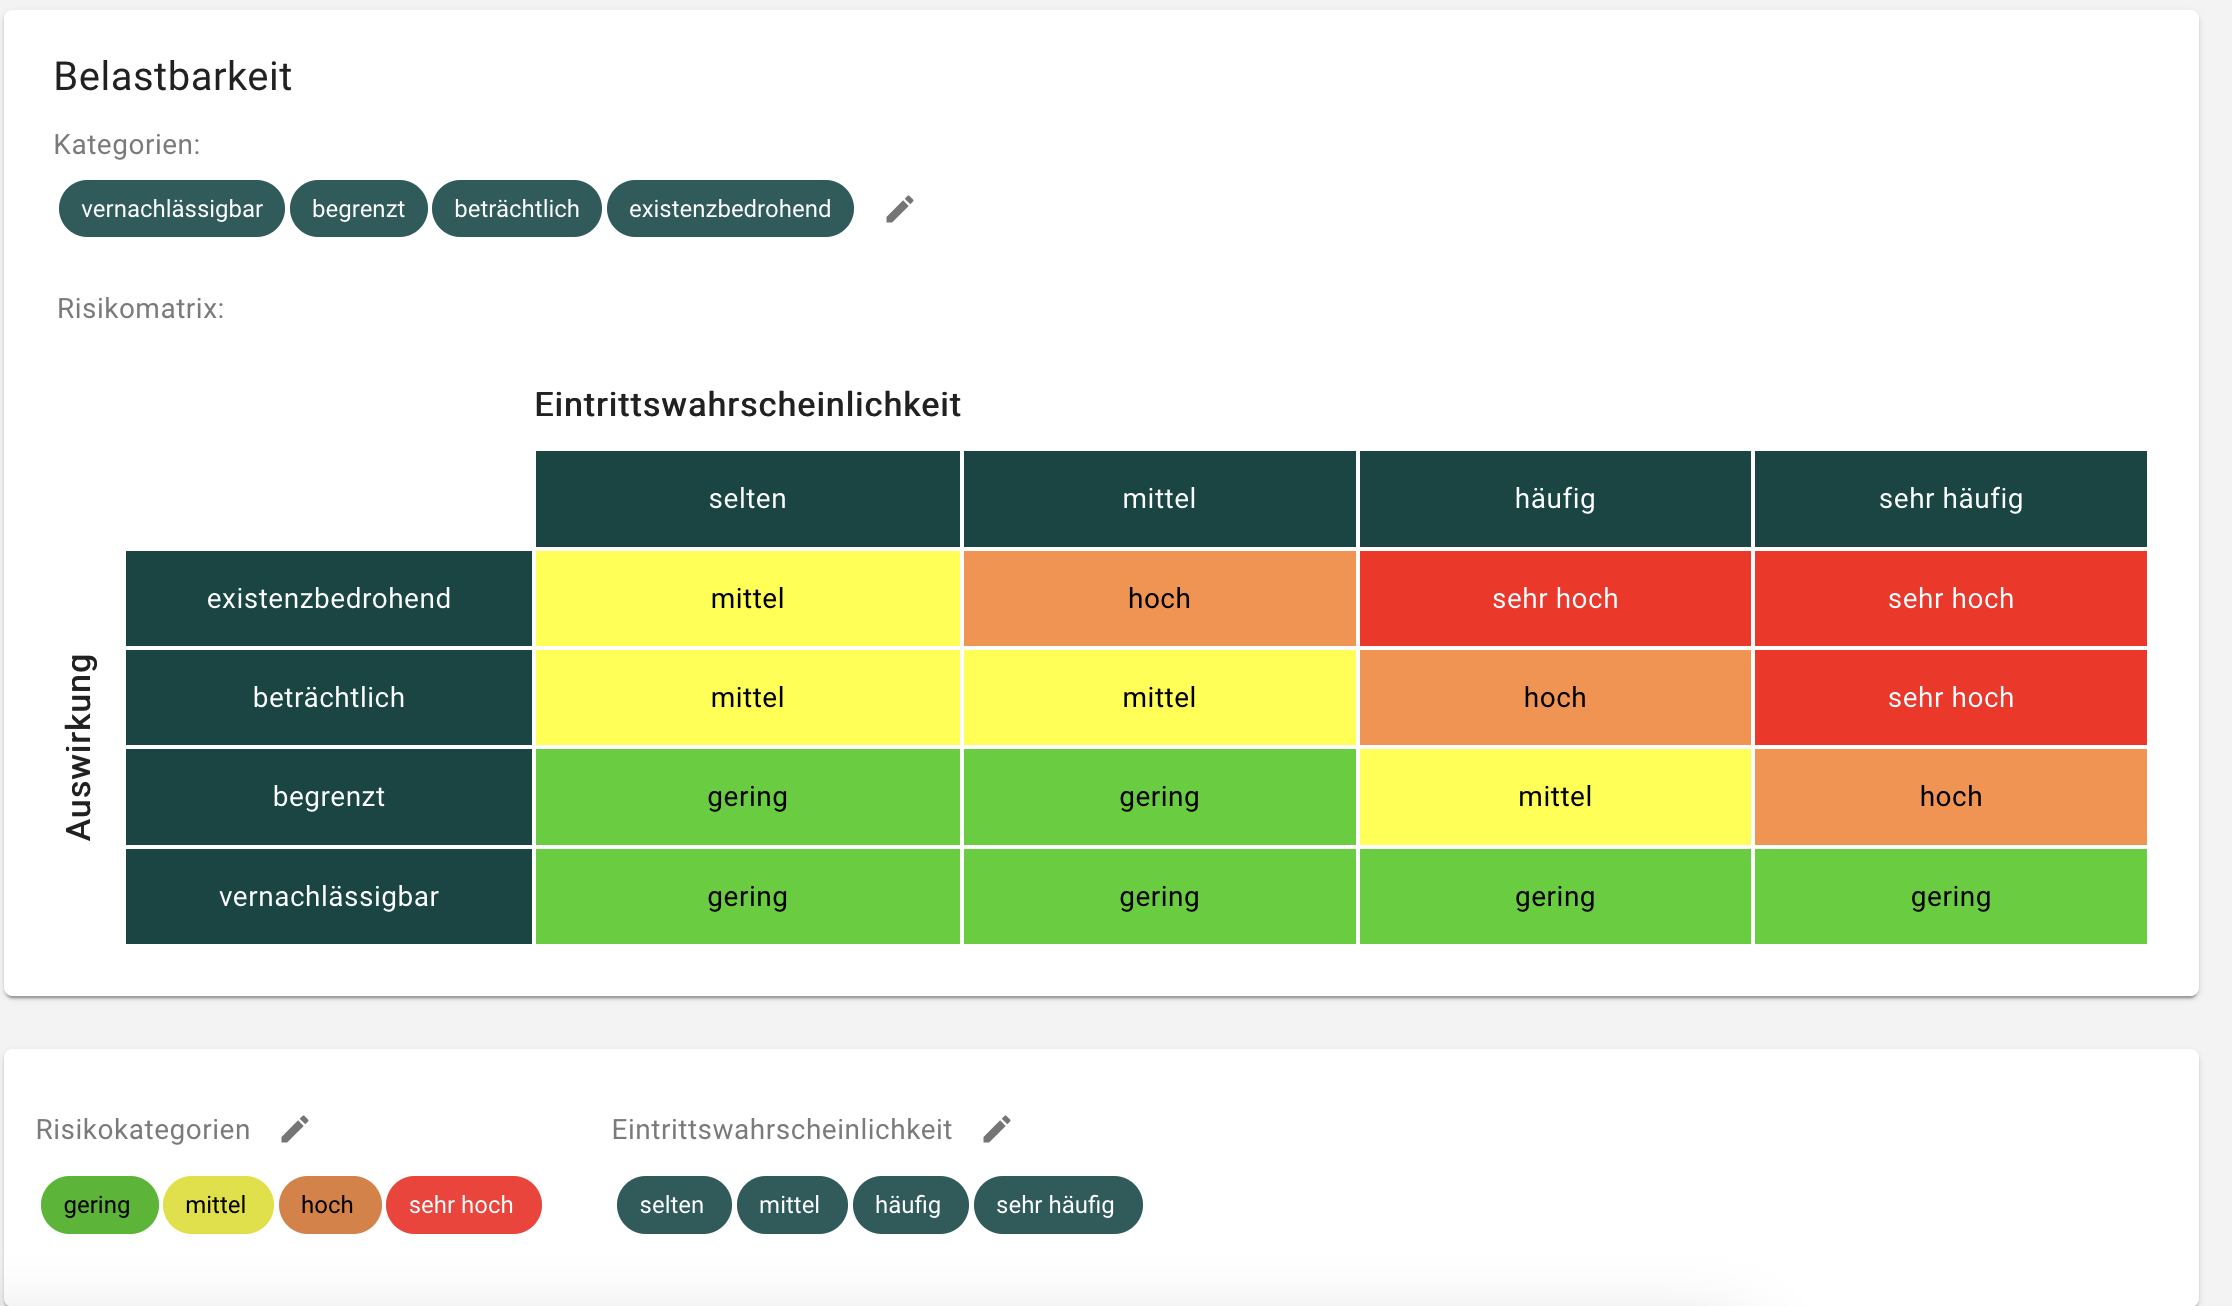Click the orange hoch risk category chip
Viewport: 2232px width, 1306px height.
coord(327,1205)
